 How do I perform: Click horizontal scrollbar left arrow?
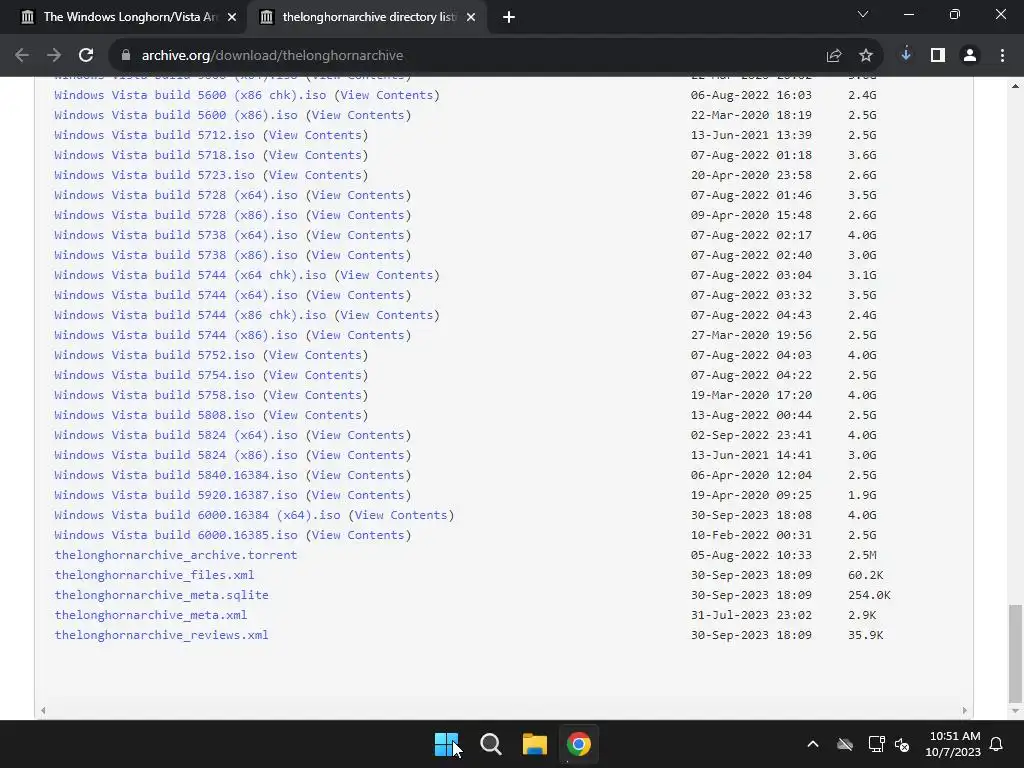tap(43, 711)
